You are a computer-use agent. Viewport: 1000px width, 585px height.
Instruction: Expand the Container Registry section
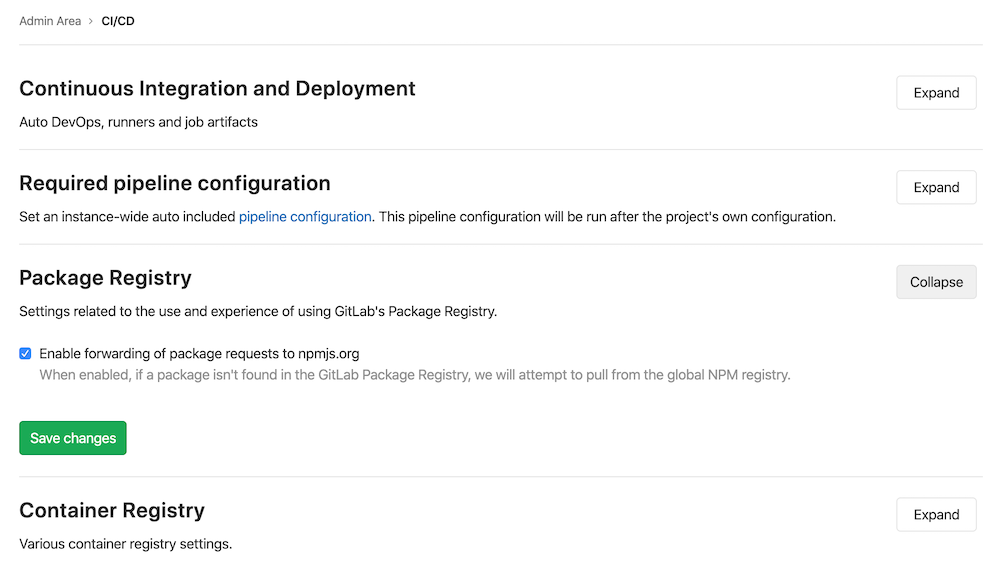[x=936, y=514]
